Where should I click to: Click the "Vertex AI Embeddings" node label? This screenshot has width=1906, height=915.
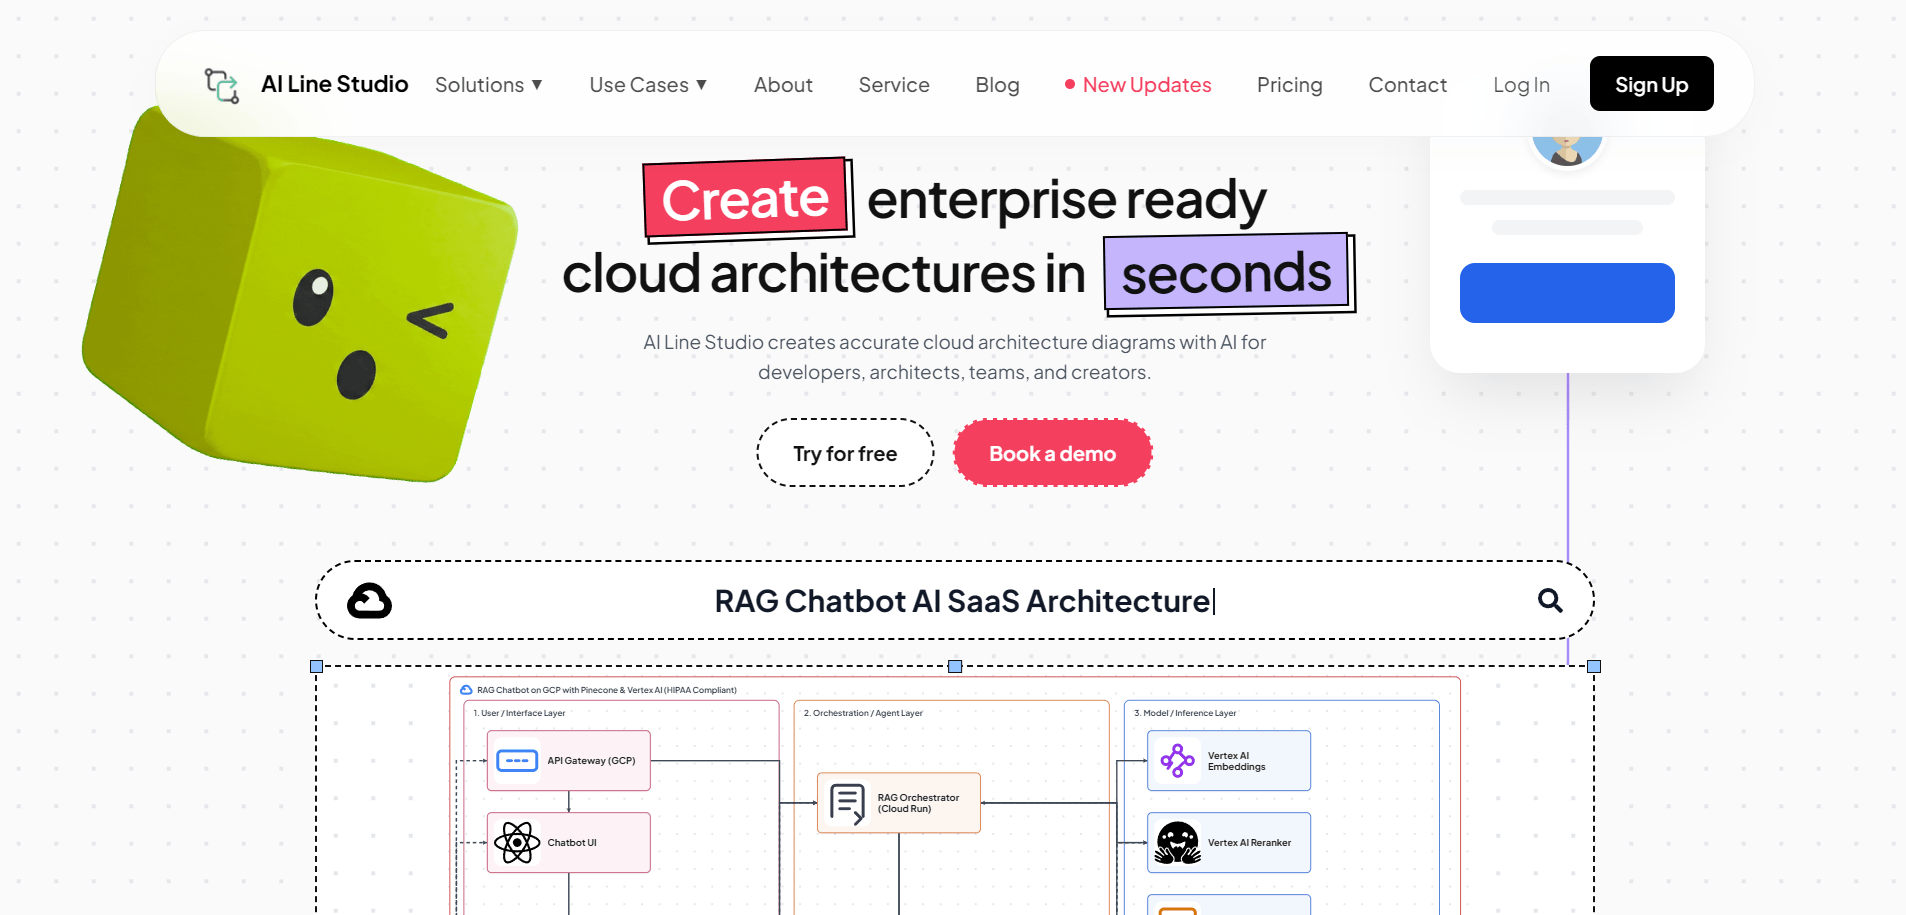click(1236, 761)
